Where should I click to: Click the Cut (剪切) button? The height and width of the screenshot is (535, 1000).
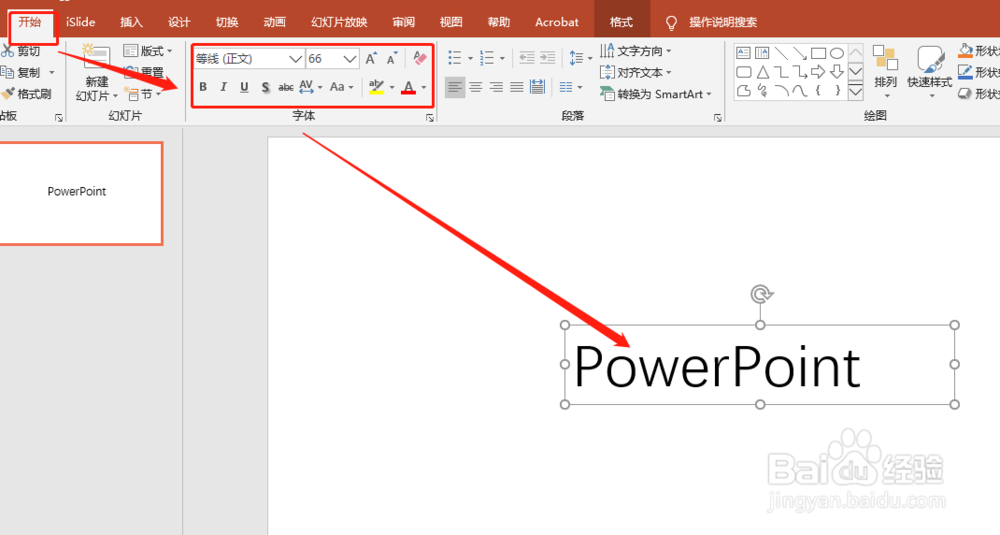[22, 51]
